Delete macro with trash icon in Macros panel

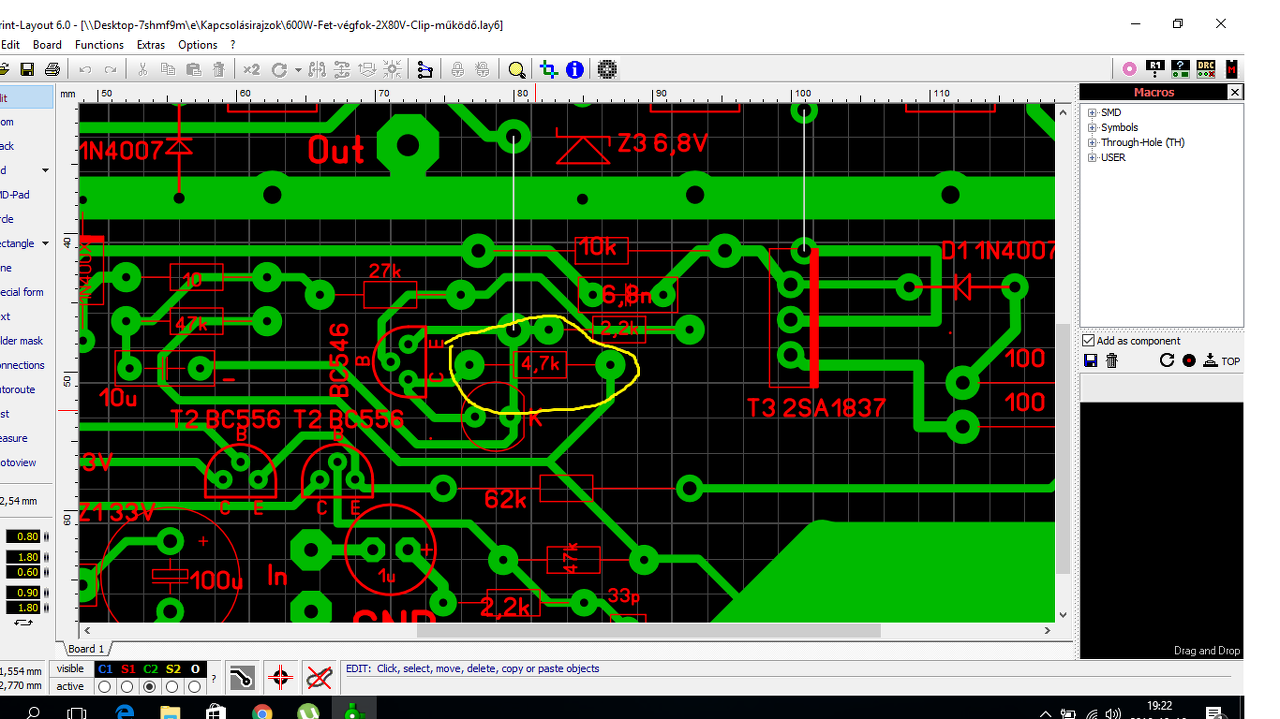[x=1111, y=360]
